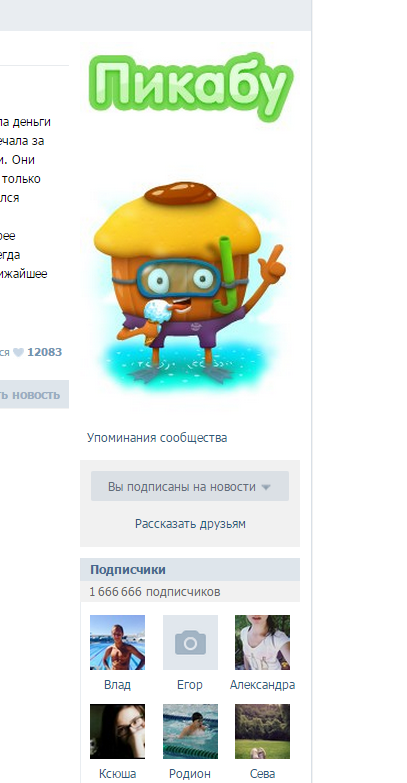Click the name Александра under avatar
This screenshot has height=783, width=407.
(x=262, y=685)
